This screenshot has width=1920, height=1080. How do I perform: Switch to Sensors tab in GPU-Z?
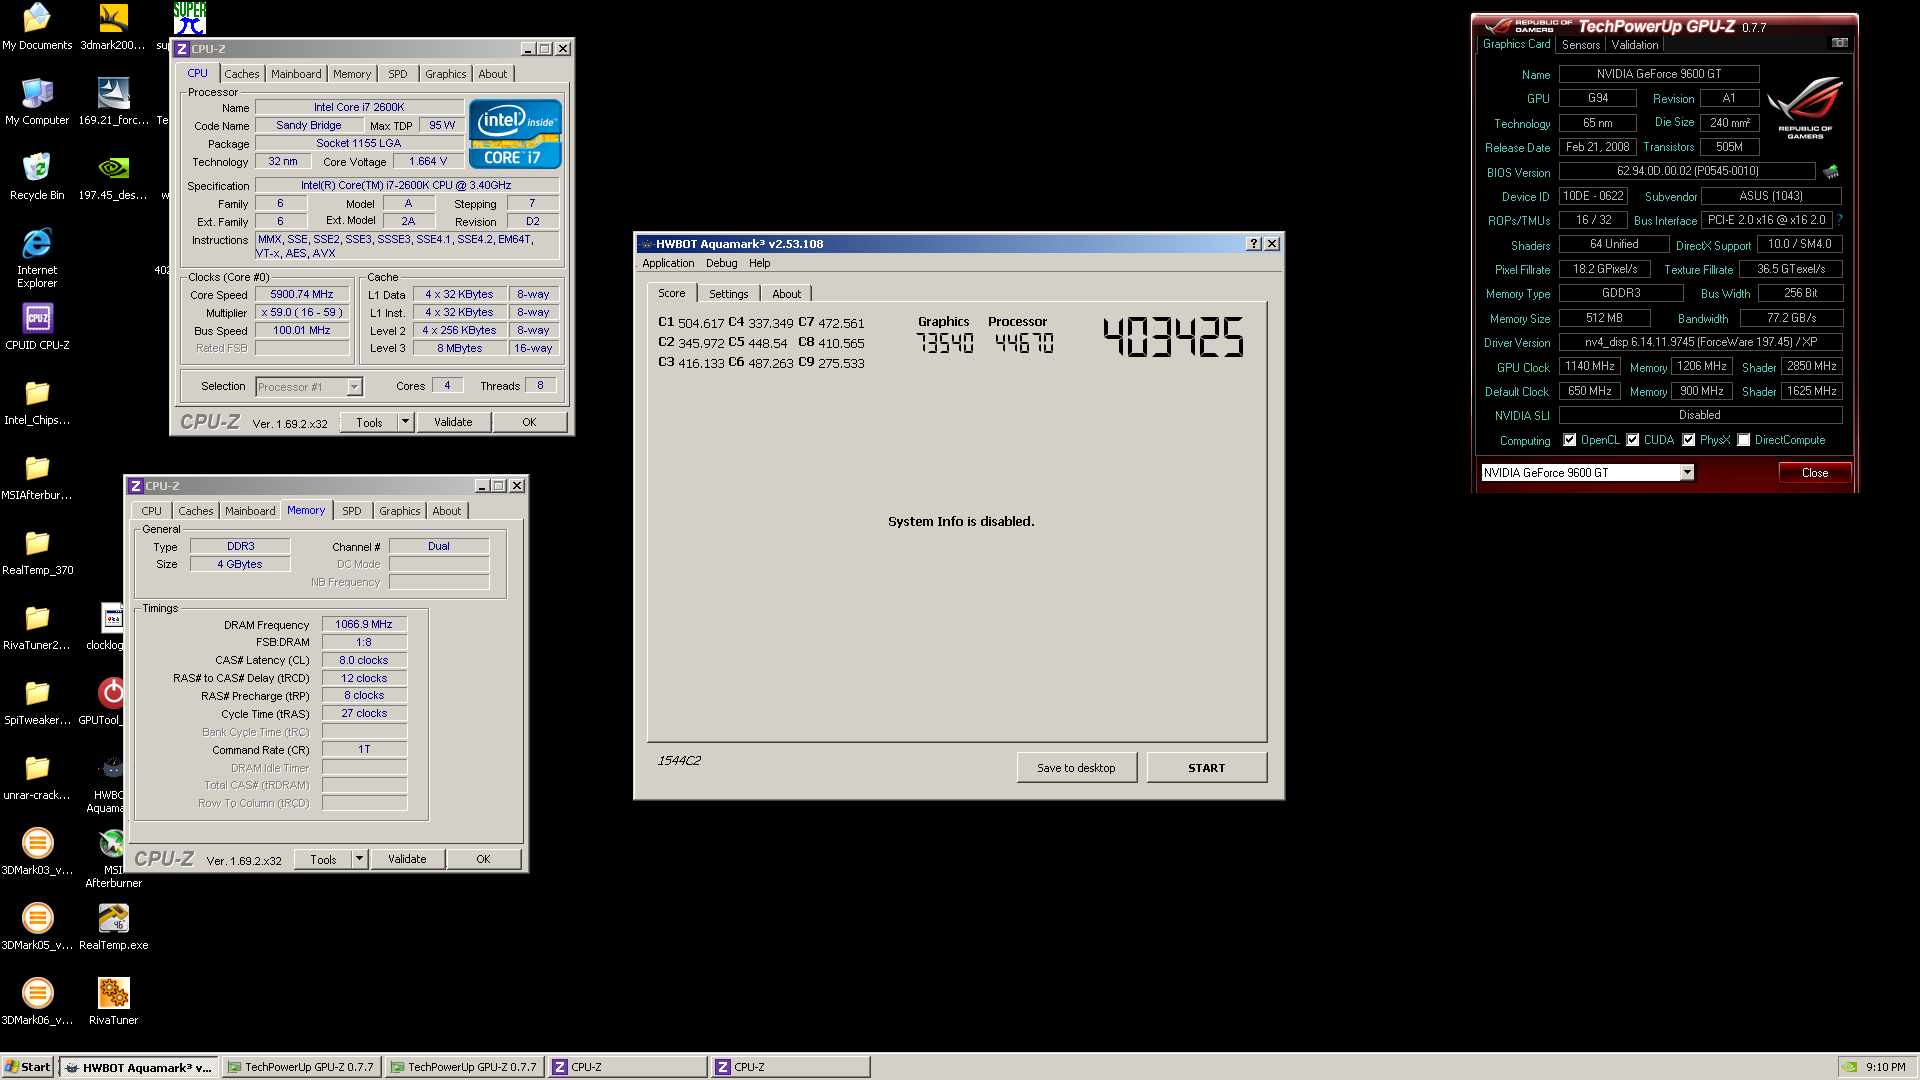[1581, 45]
